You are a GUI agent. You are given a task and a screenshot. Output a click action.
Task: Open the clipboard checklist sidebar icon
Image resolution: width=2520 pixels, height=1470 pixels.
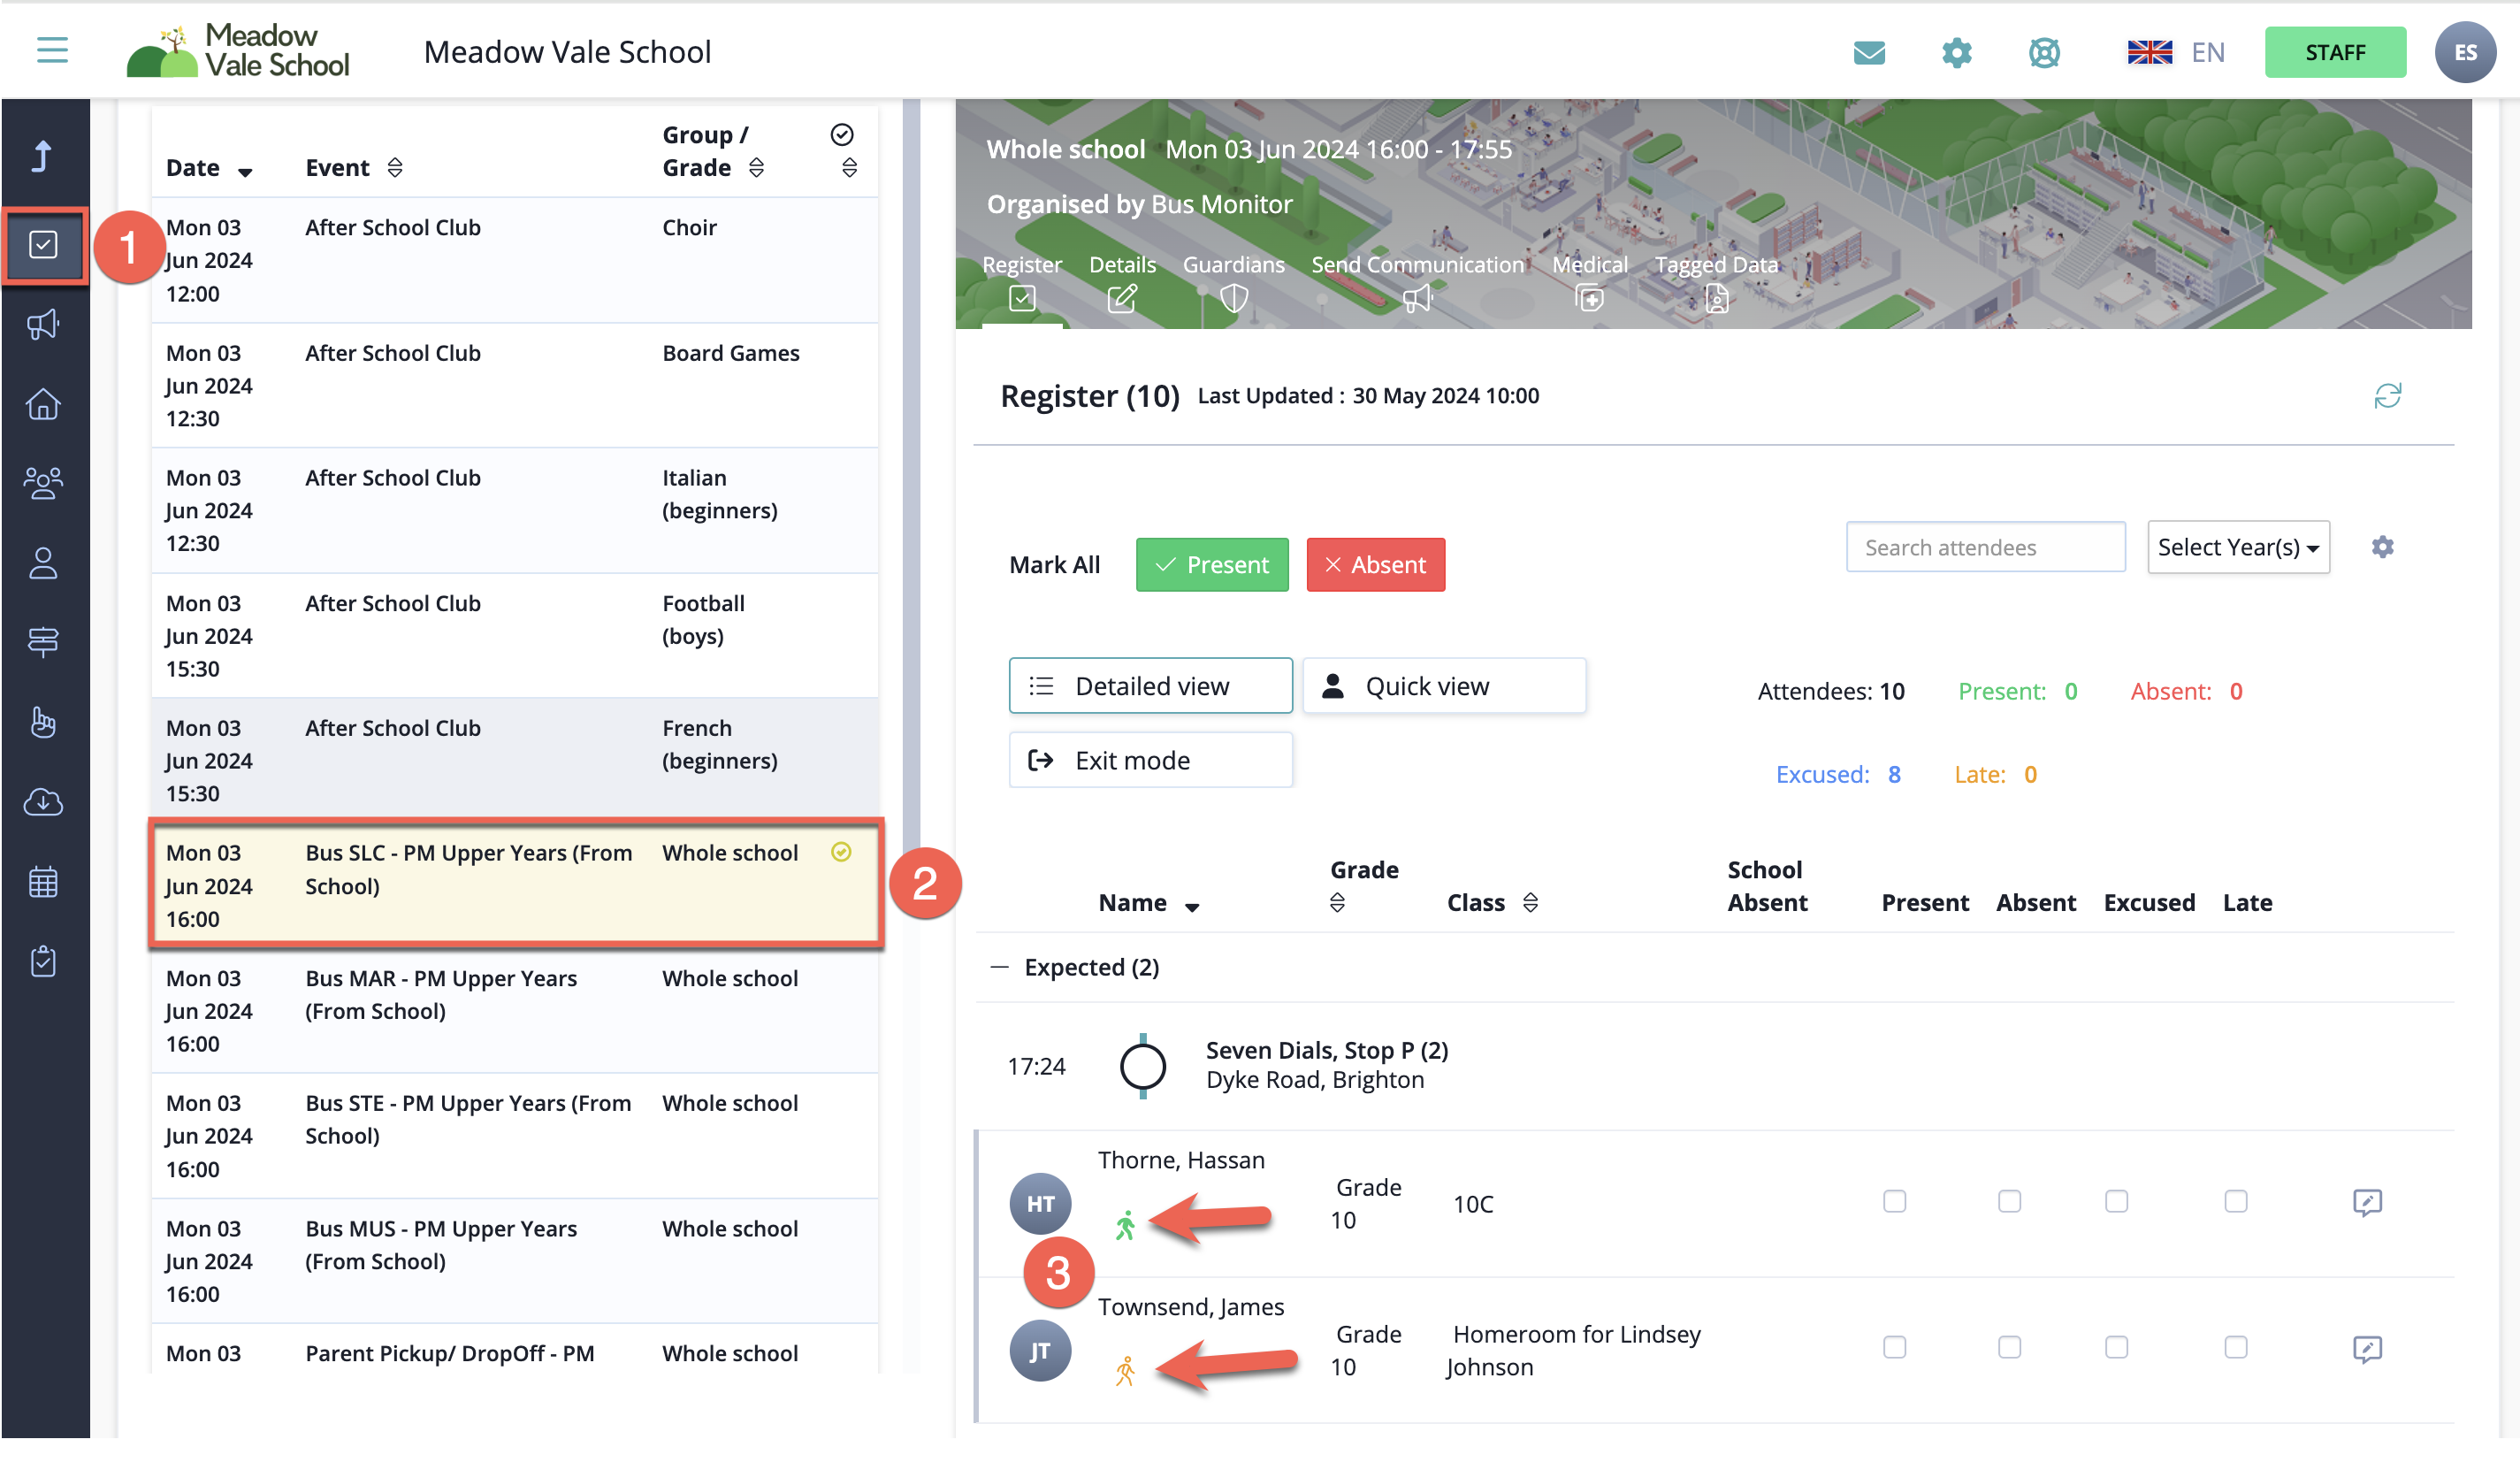[43, 961]
